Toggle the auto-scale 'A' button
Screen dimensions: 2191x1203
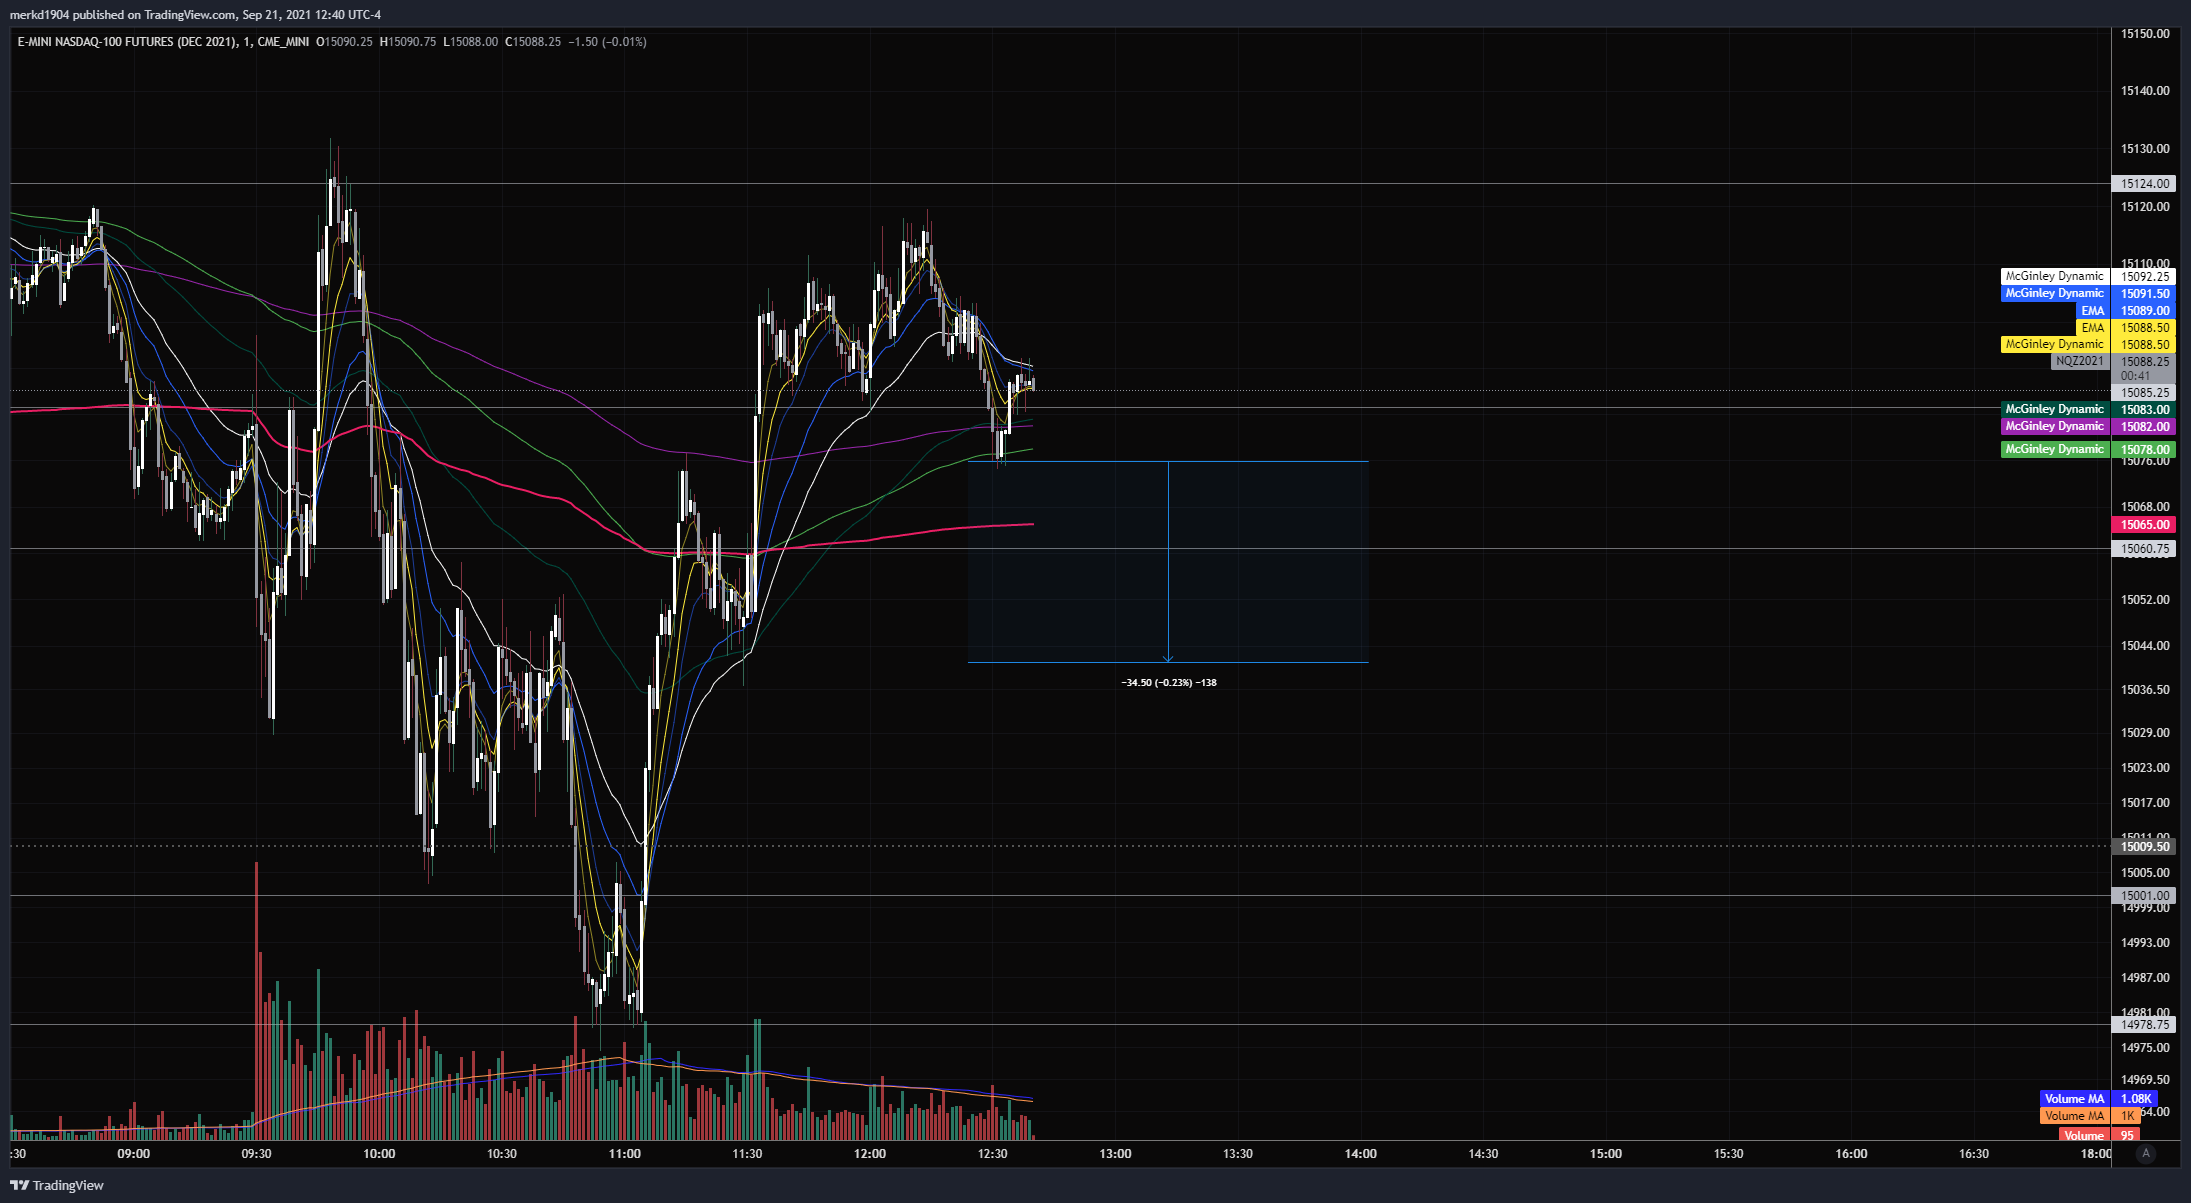click(x=2145, y=1153)
